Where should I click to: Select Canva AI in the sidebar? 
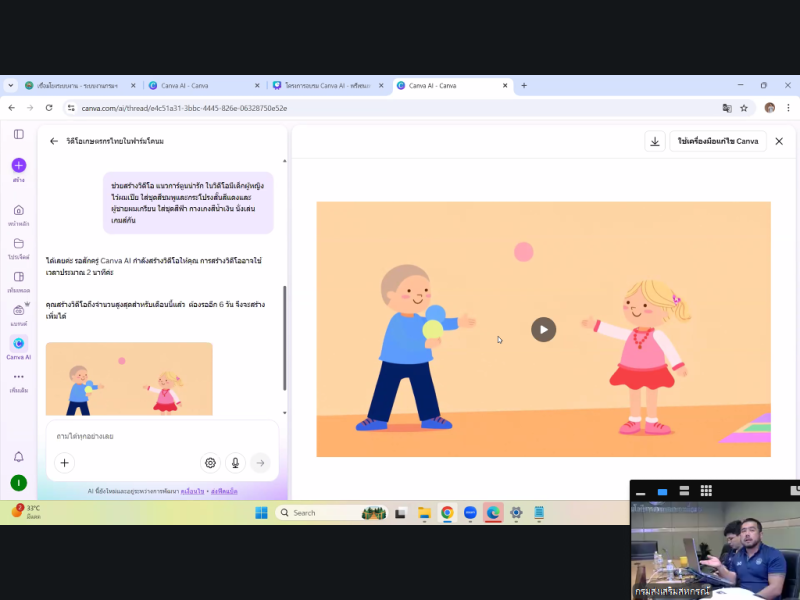(18, 344)
